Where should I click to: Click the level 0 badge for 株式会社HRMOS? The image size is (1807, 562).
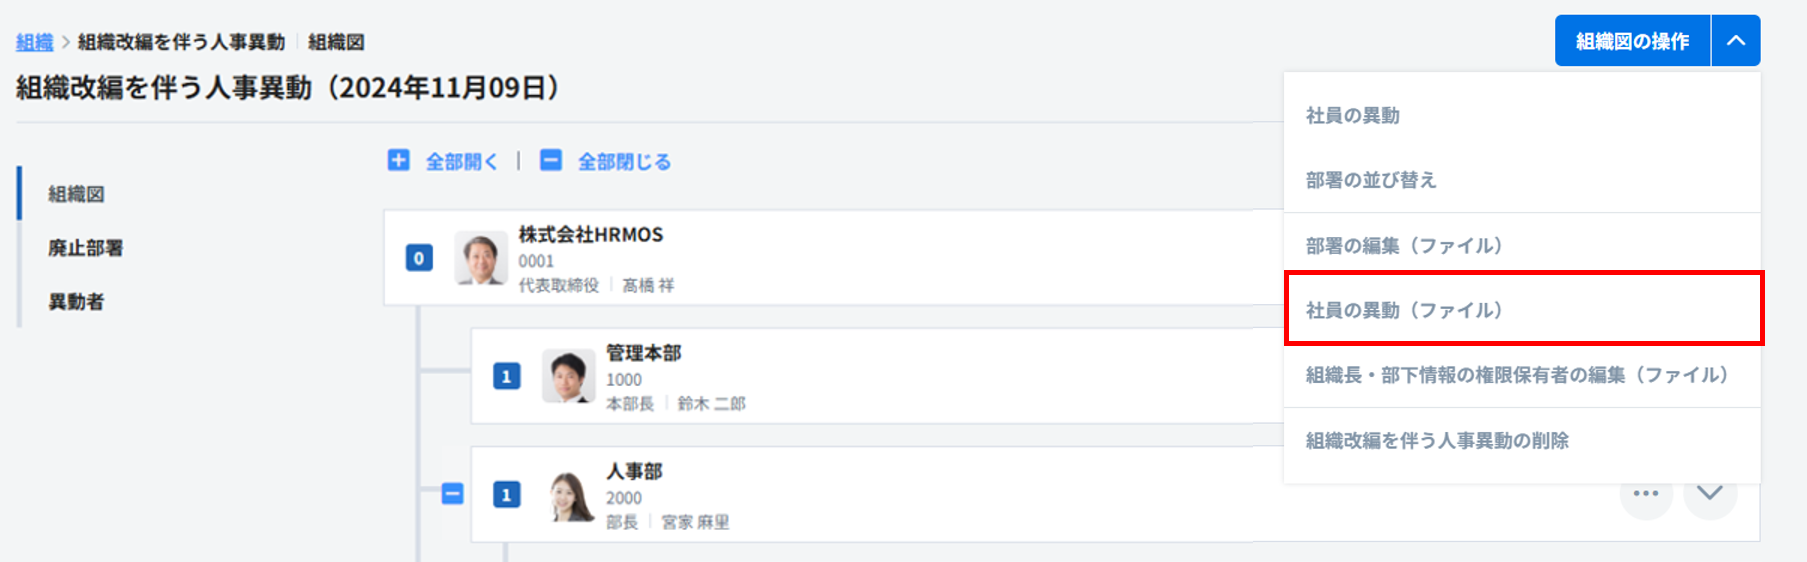[x=419, y=258]
